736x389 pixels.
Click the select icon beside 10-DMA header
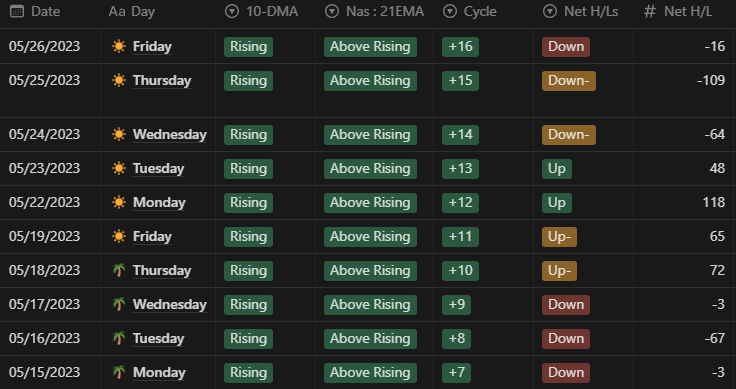232,11
